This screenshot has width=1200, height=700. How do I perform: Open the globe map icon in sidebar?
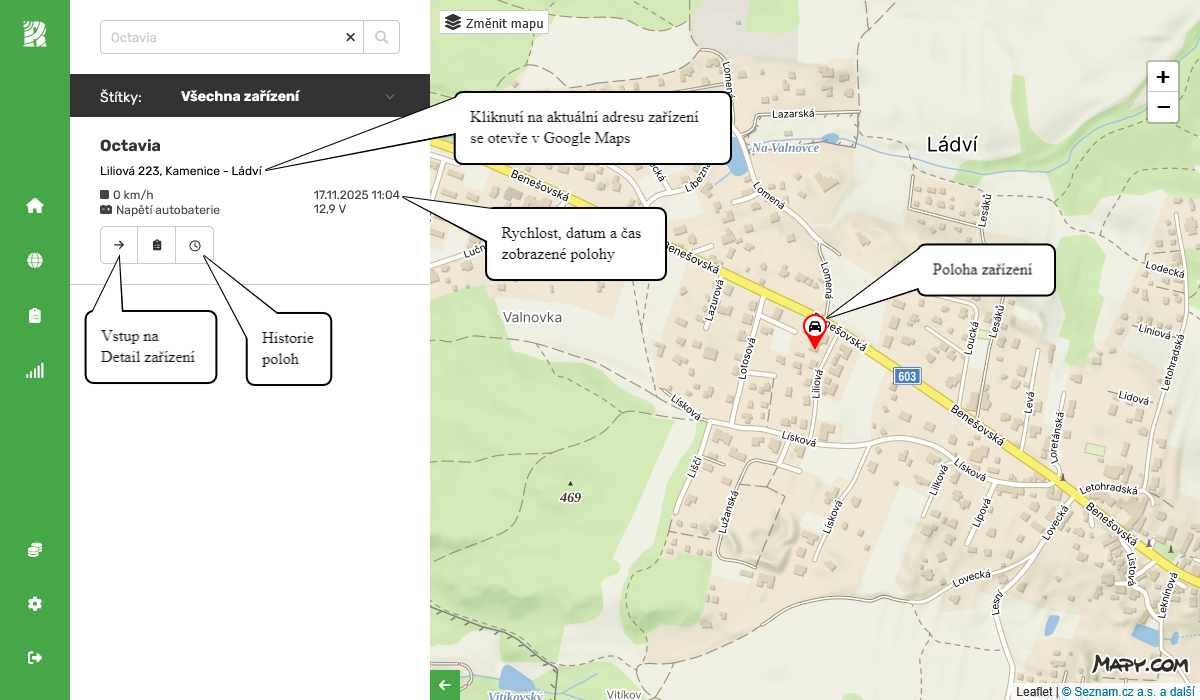pos(34,260)
